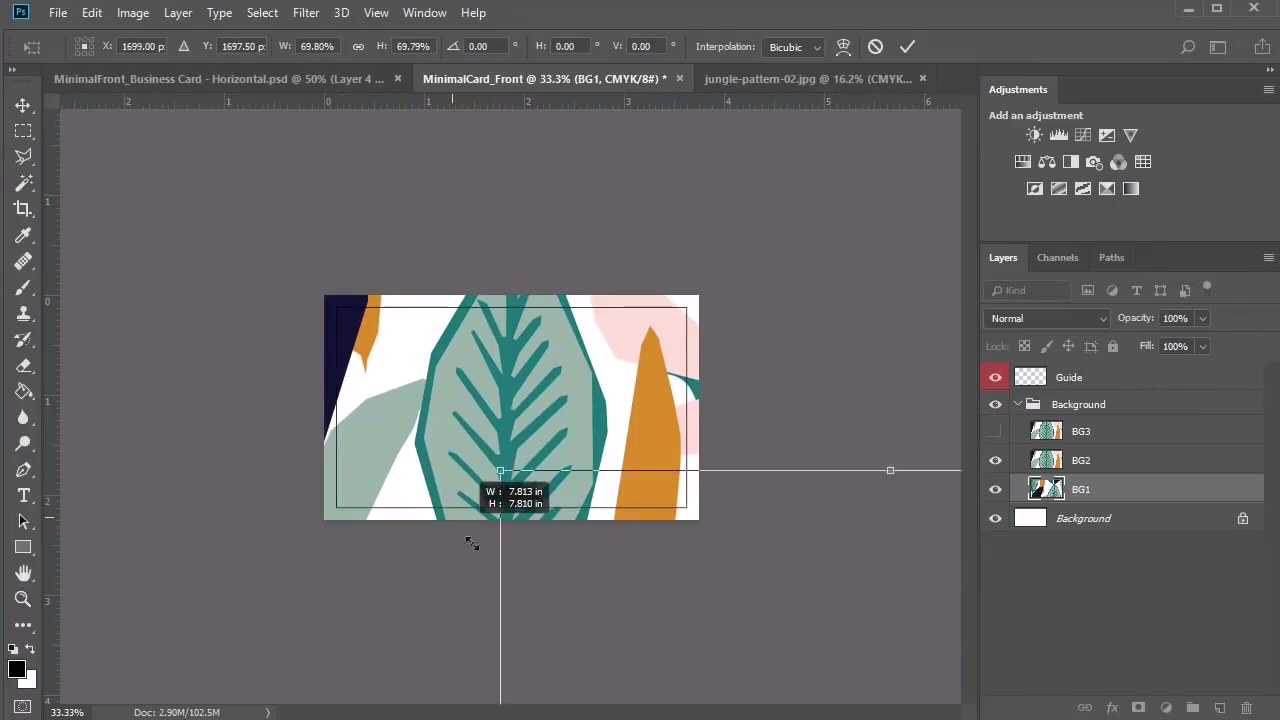Select the Crop tool
Image resolution: width=1280 pixels, height=720 pixels.
(x=23, y=208)
